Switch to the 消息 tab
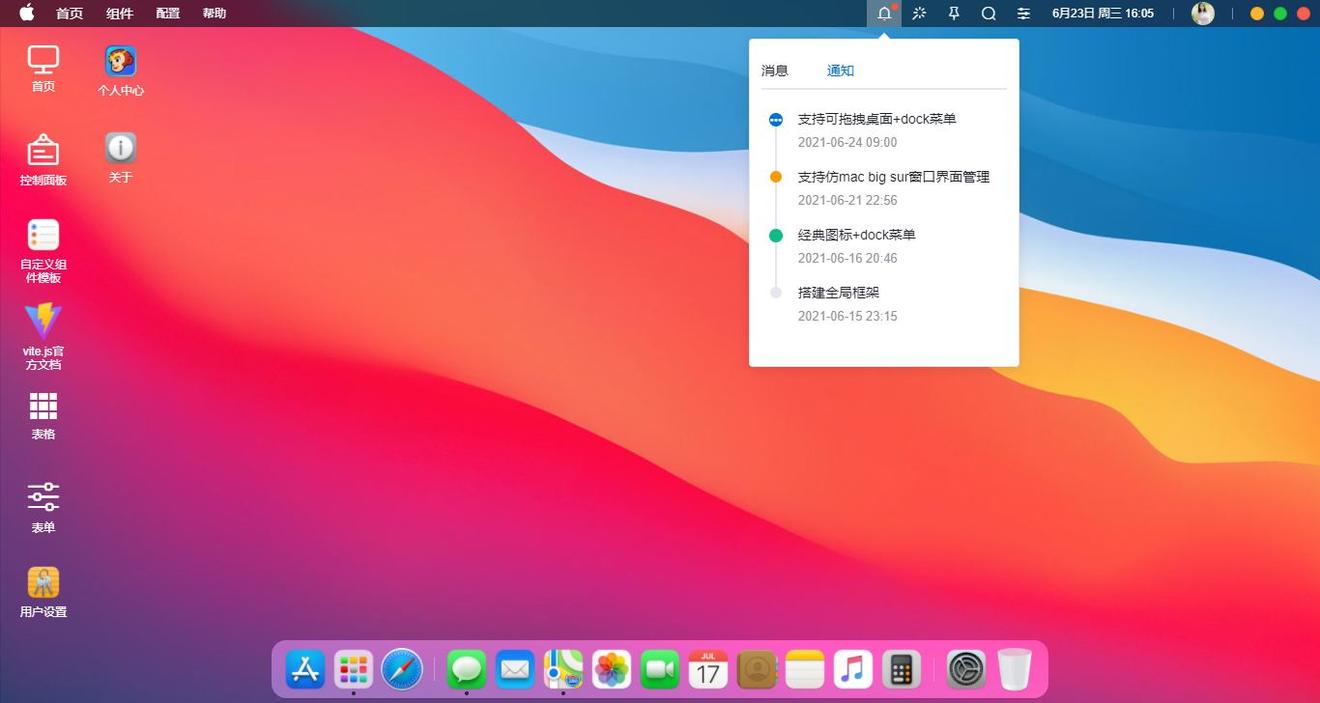This screenshot has width=1320, height=703. click(x=775, y=70)
